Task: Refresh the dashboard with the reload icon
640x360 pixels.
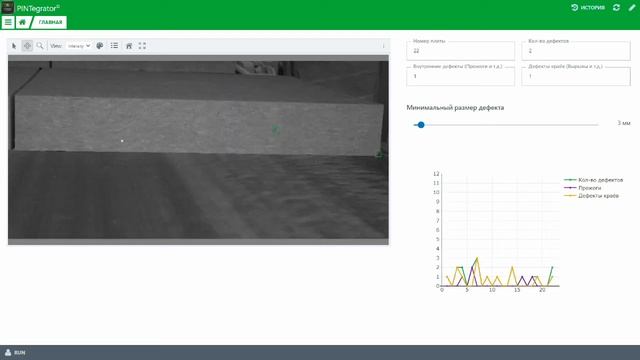Action: click(x=616, y=7)
